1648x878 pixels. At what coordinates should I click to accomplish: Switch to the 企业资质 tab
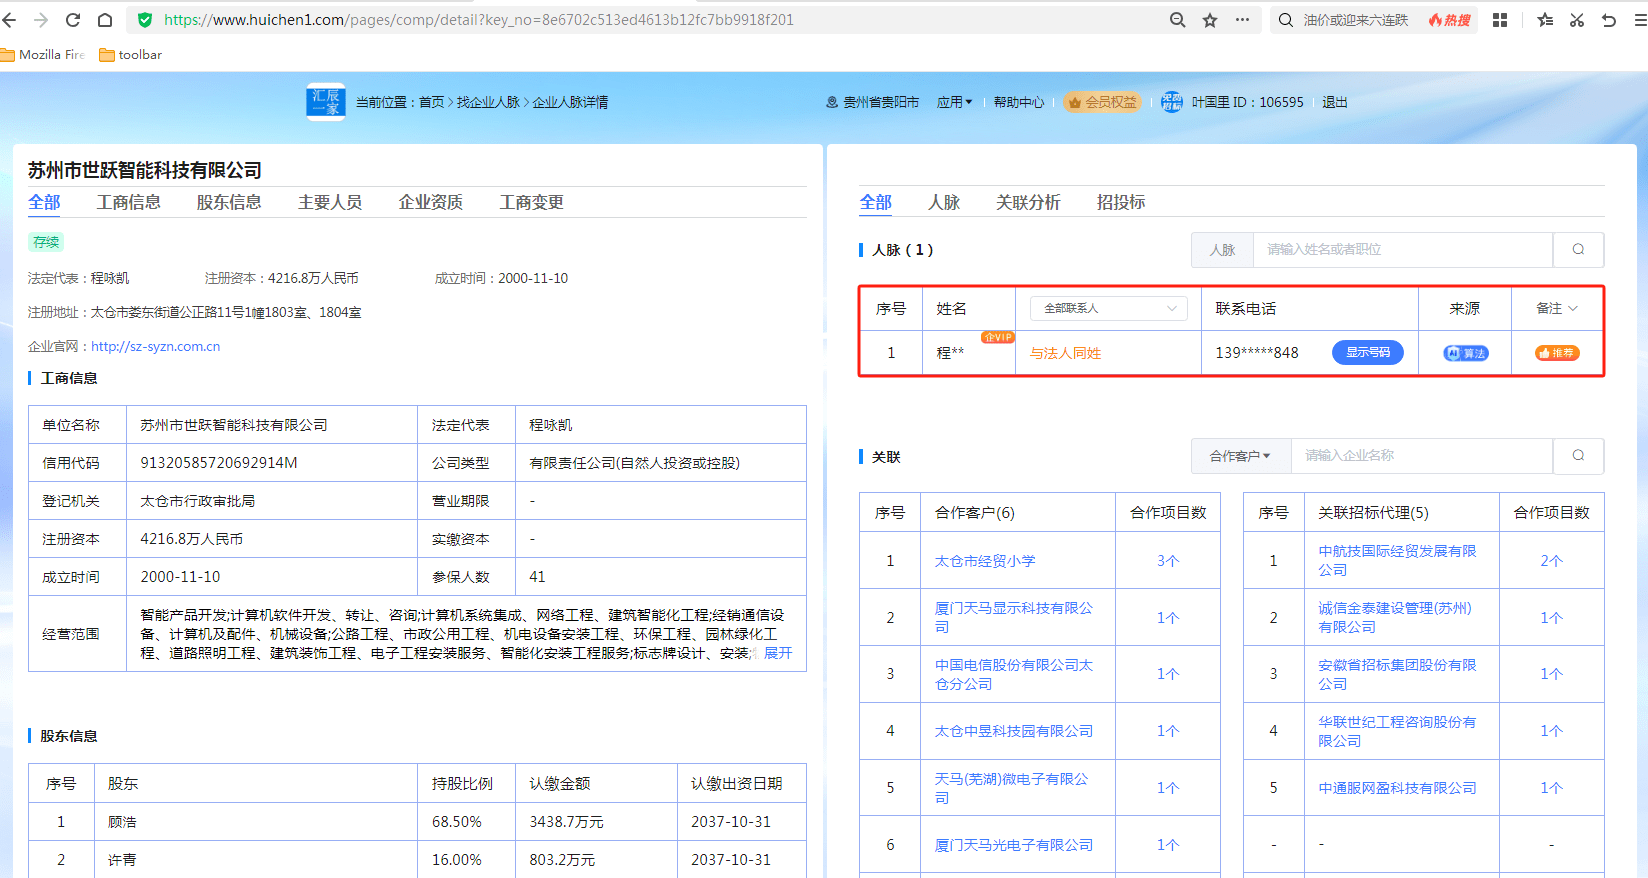pos(431,202)
